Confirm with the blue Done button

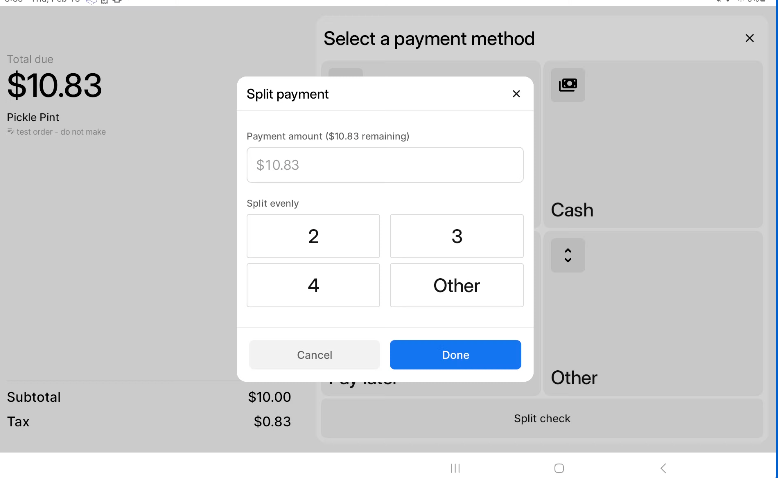coord(455,355)
